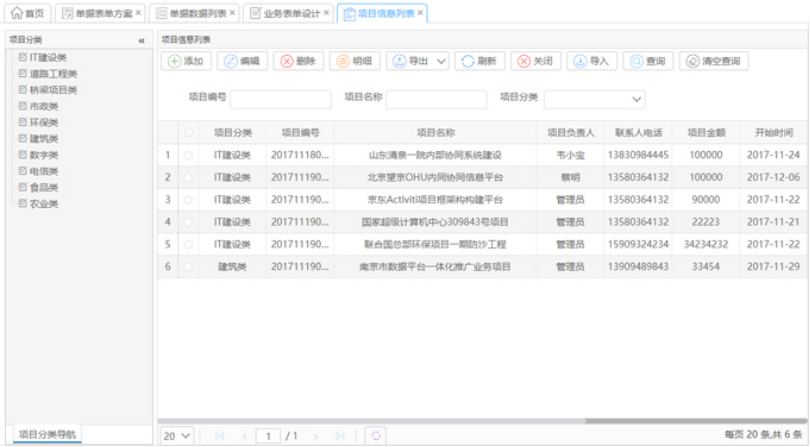Check row 4 国家超级计算机中心 checkbox
Image resolution: width=810 pixels, height=447 pixels.
pos(189,222)
